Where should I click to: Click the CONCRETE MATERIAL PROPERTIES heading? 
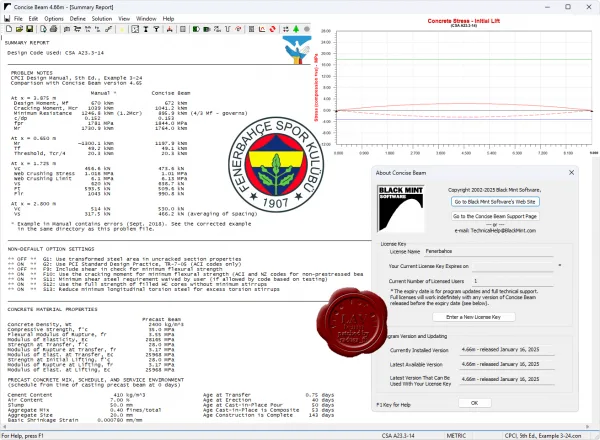click(x=52, y=309)
